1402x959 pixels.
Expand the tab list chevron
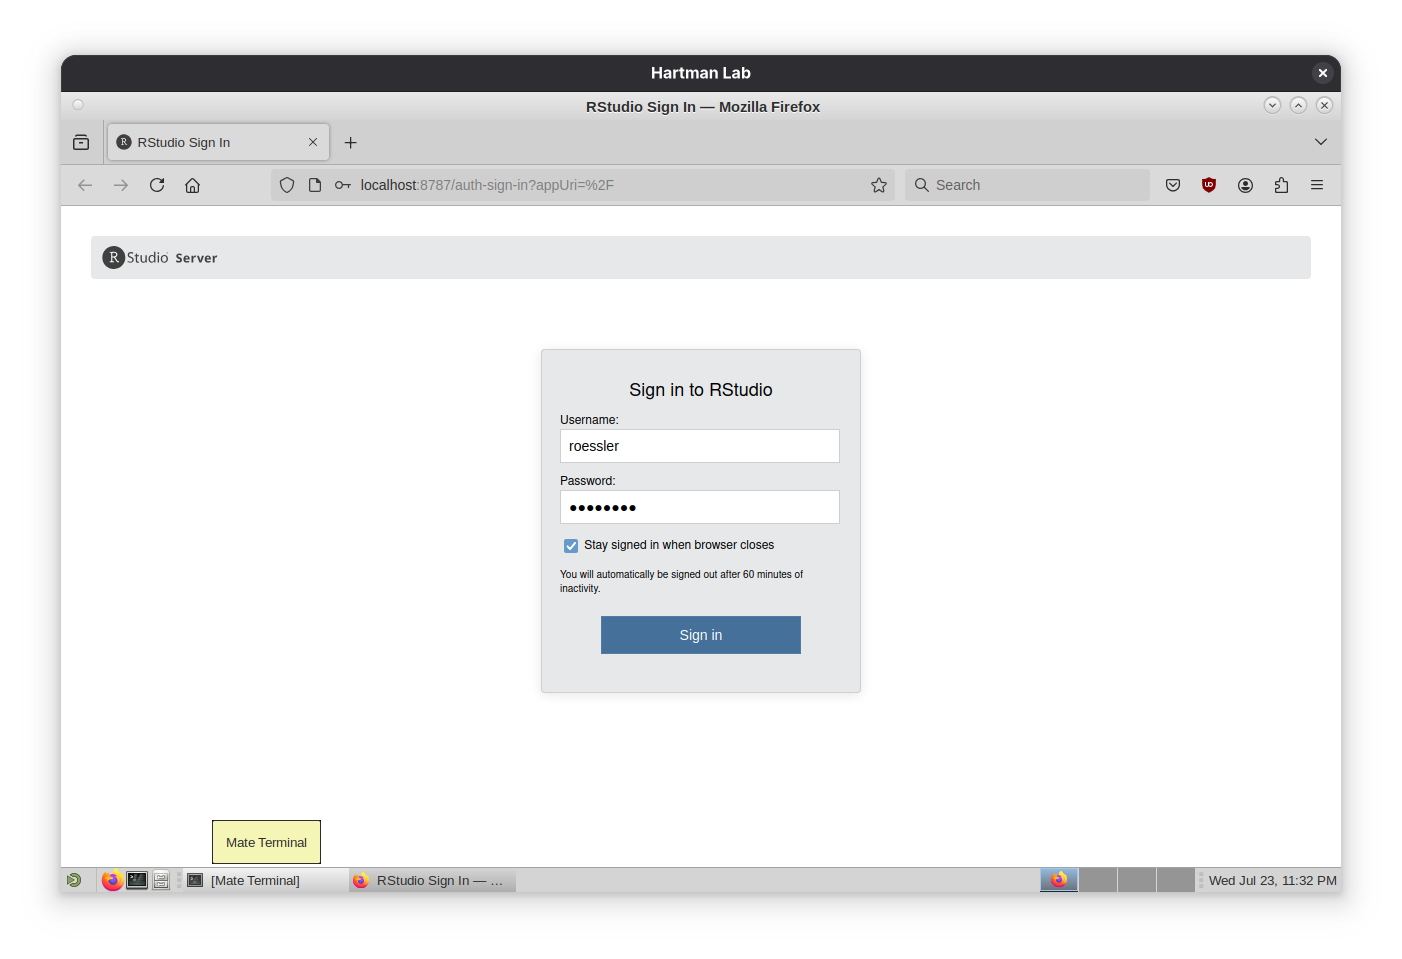click(1321, 142)
